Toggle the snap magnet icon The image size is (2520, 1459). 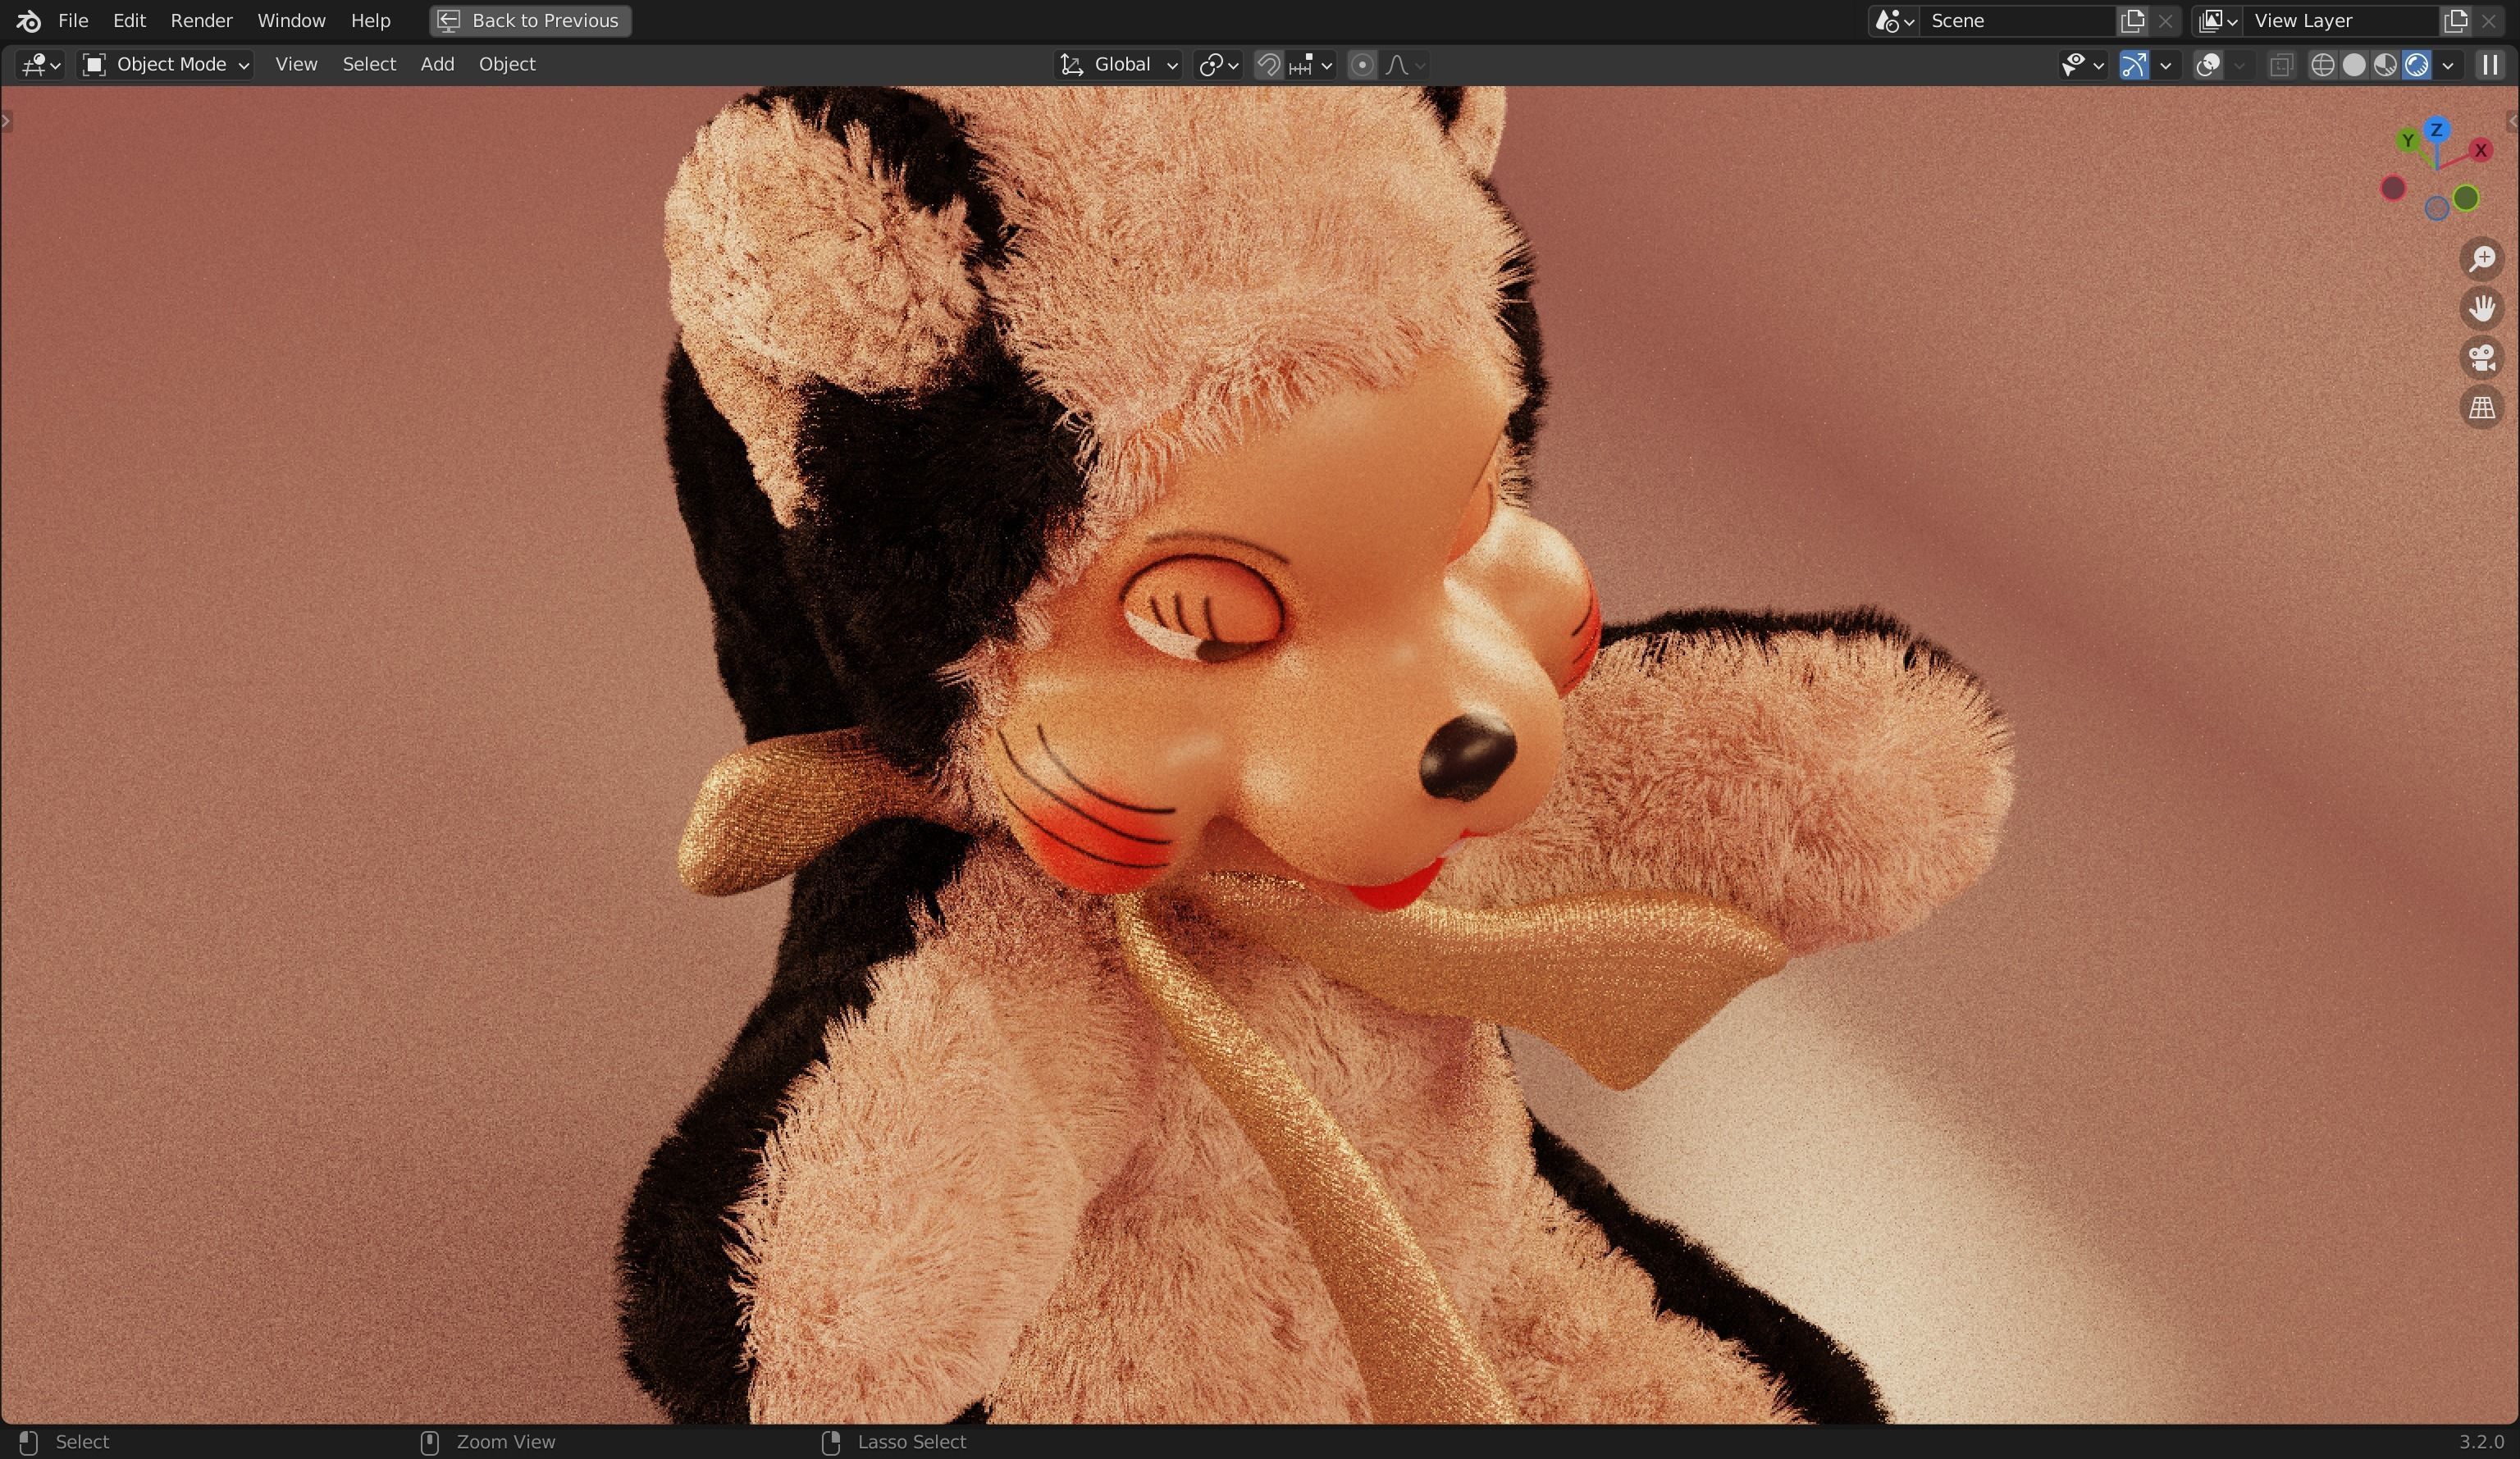coord(1268,65)
